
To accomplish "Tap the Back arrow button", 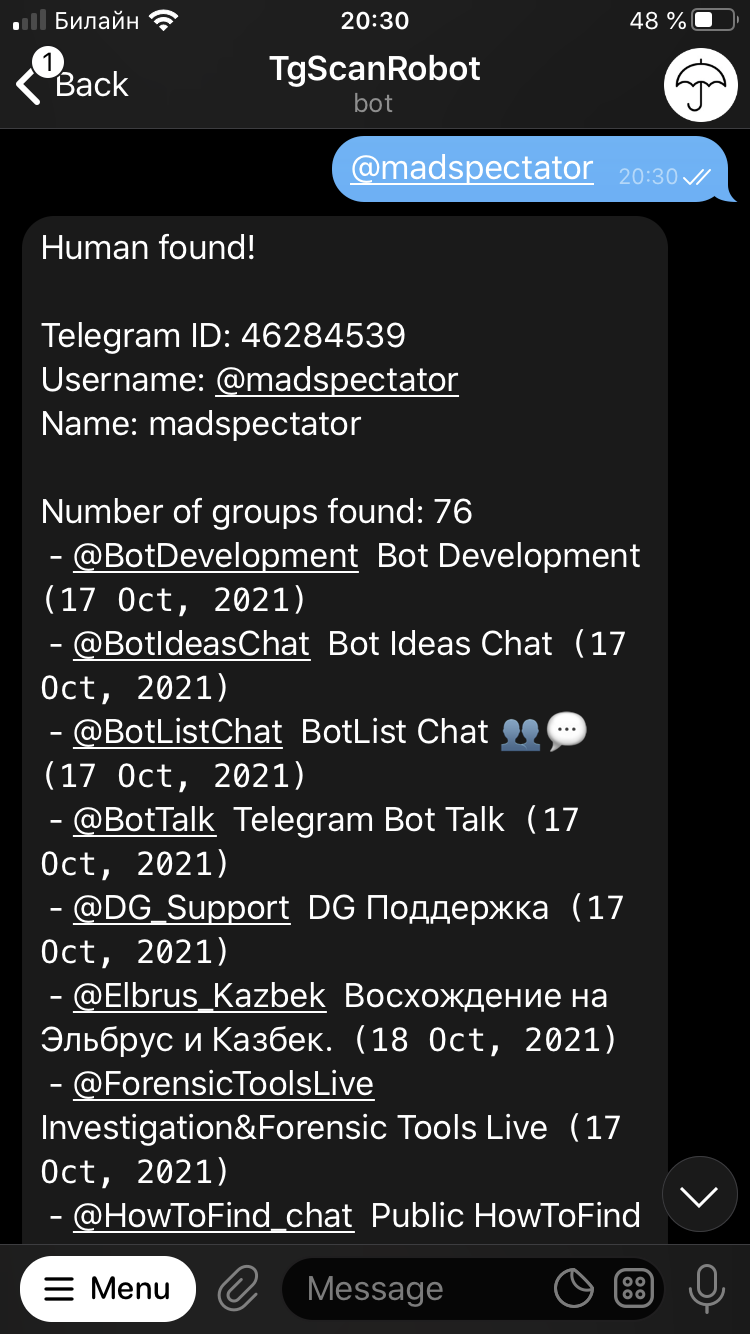I will coord(72,84).
